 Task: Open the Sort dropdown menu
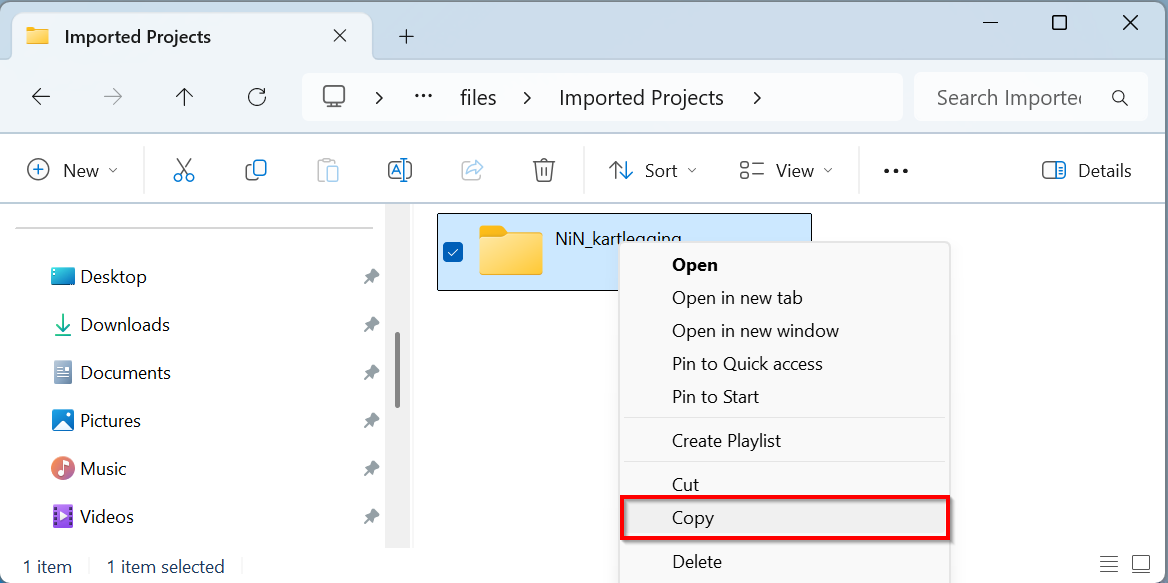coord(652,171)
